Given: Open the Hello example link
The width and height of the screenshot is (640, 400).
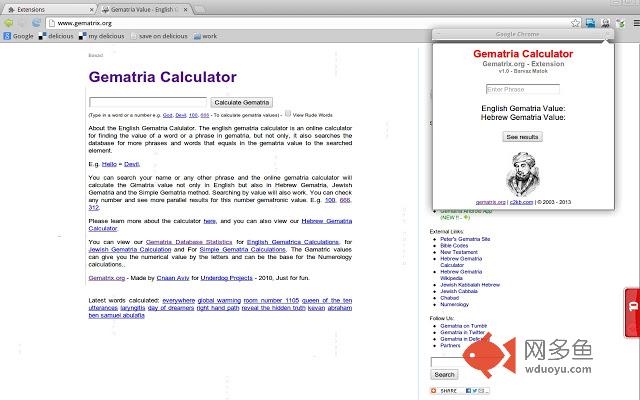Looking at the screenshot, I should (x=109, y=164).
